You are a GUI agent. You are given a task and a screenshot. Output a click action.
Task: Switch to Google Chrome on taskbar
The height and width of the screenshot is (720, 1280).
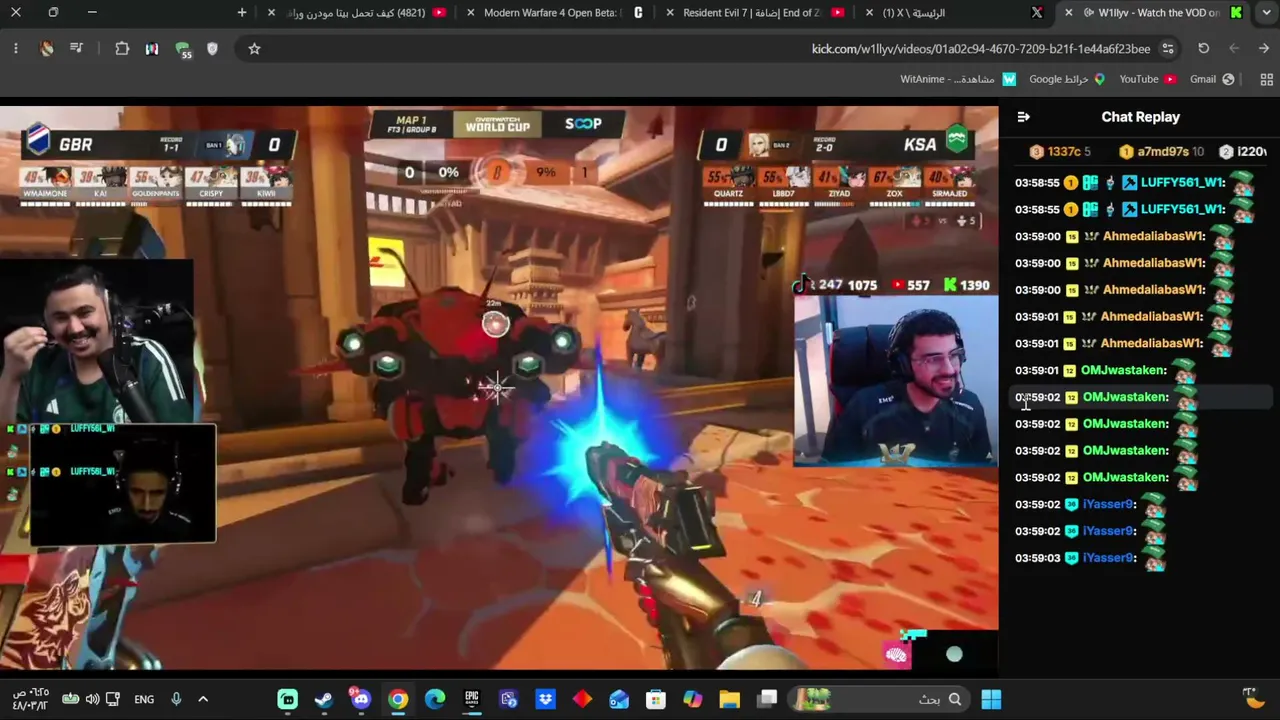pos(398,699)
